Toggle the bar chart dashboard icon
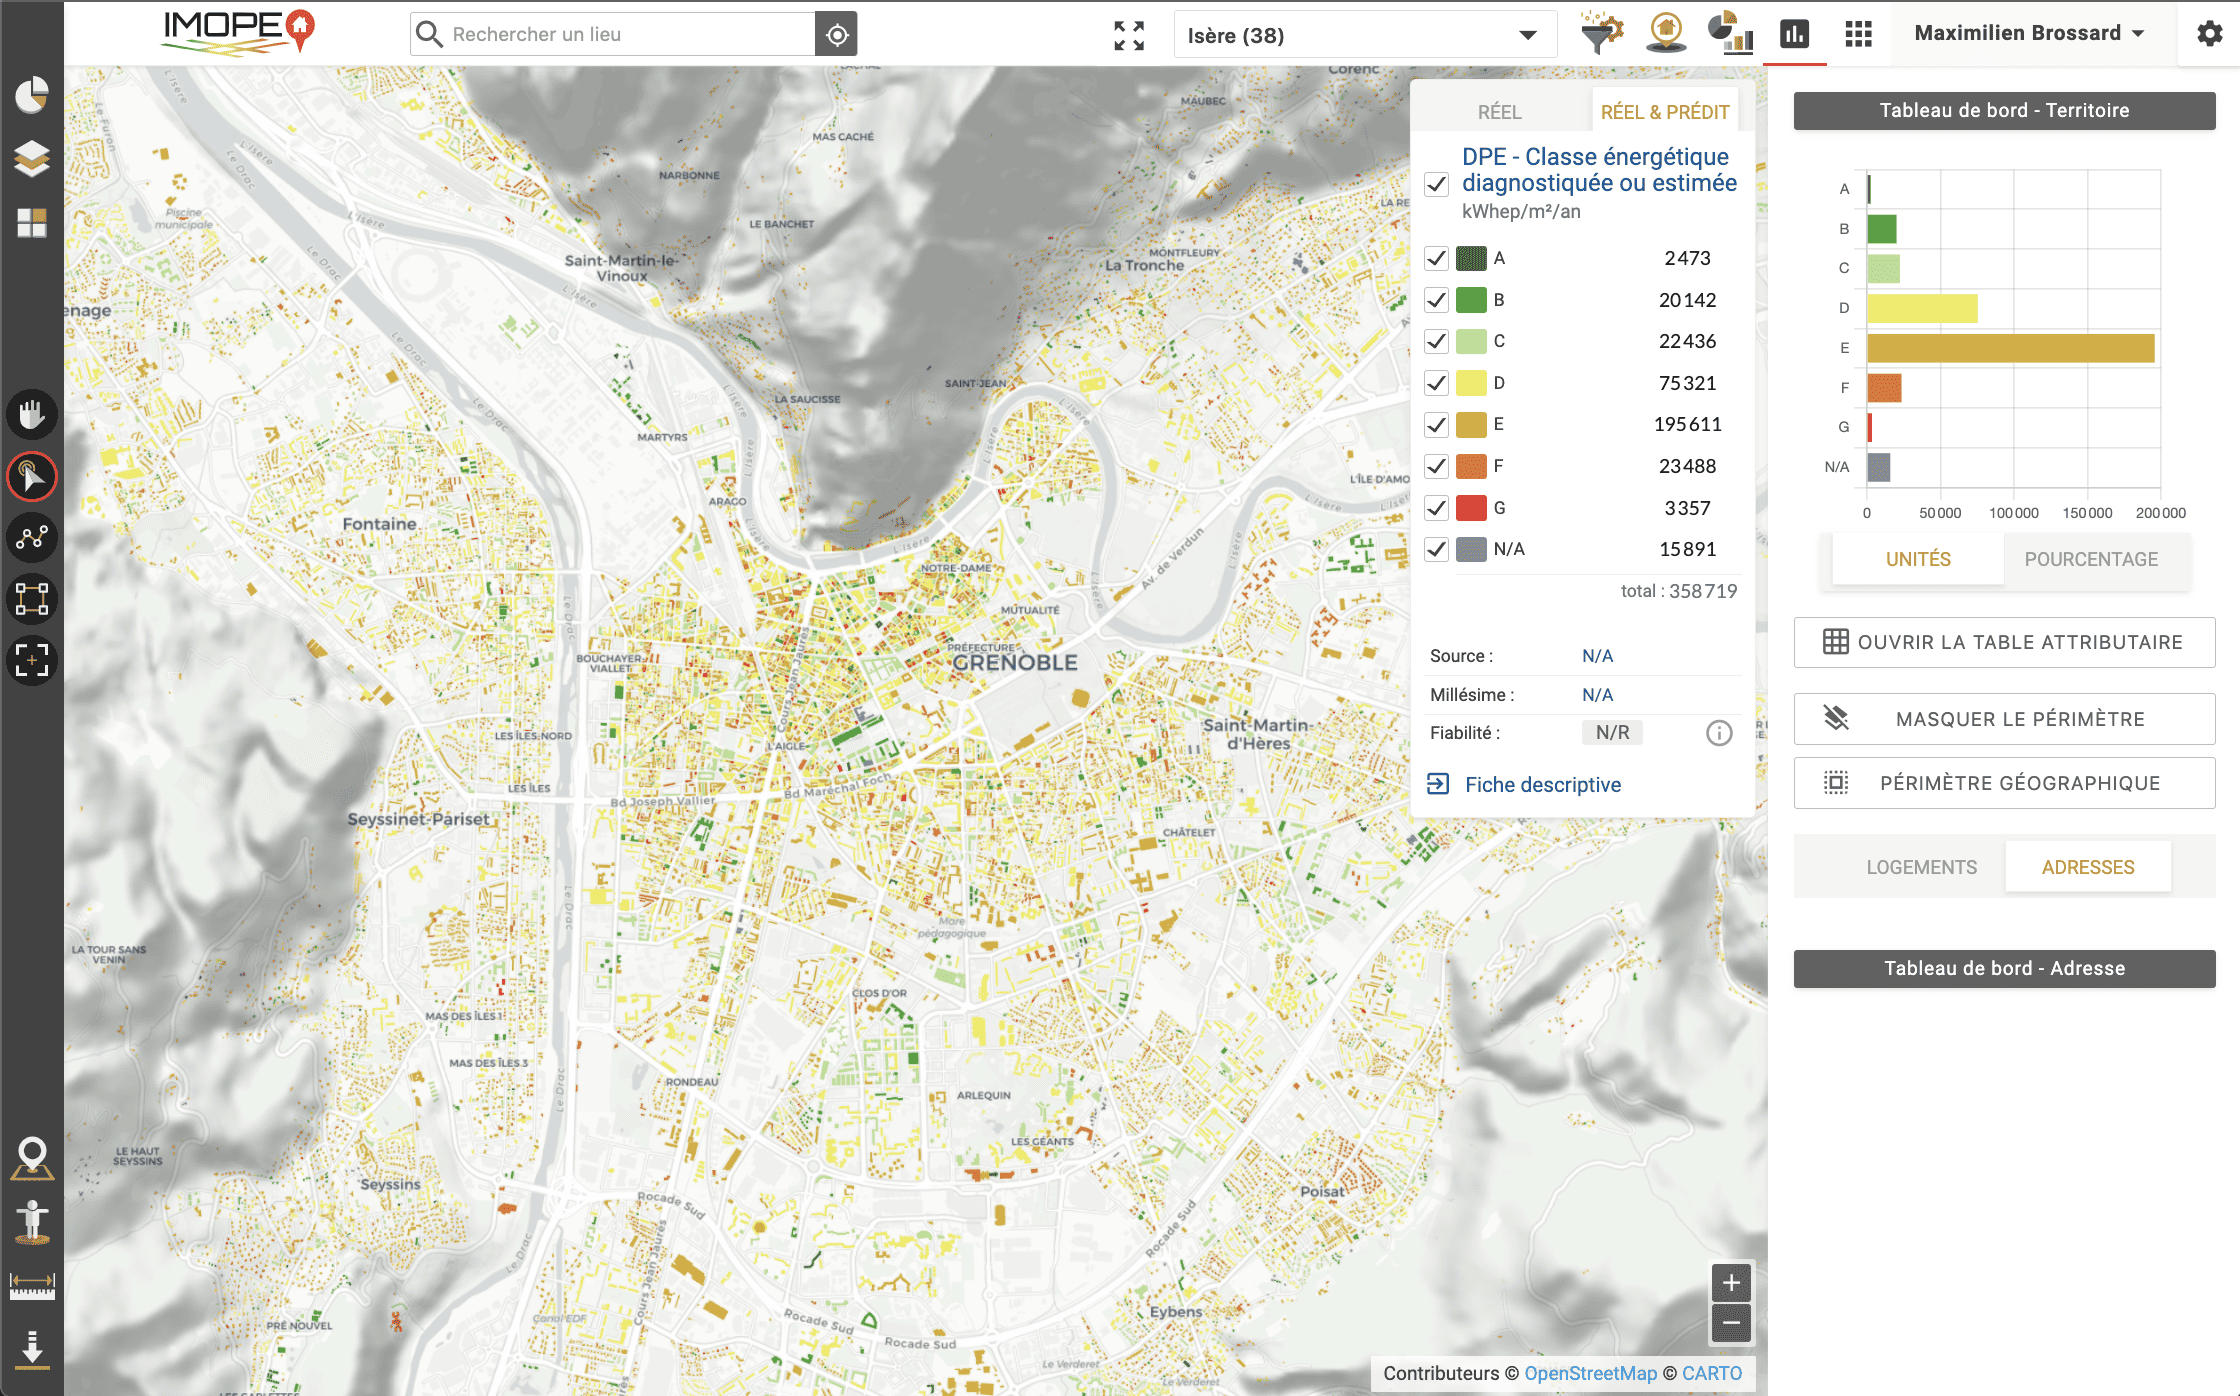 [1794, 34]
